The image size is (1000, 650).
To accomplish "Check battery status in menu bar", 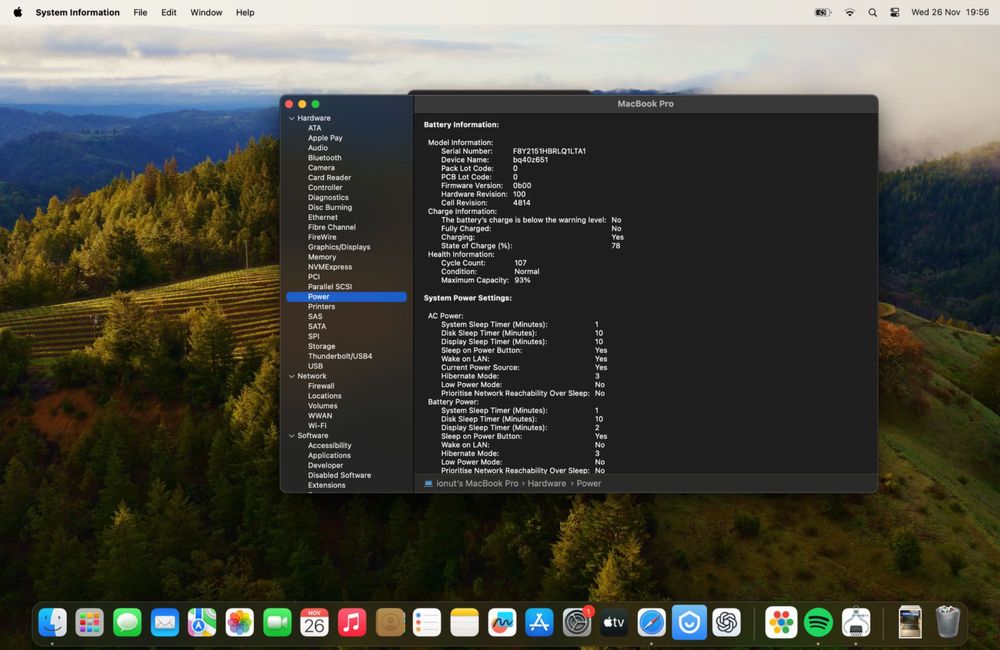I will [823, 12].
